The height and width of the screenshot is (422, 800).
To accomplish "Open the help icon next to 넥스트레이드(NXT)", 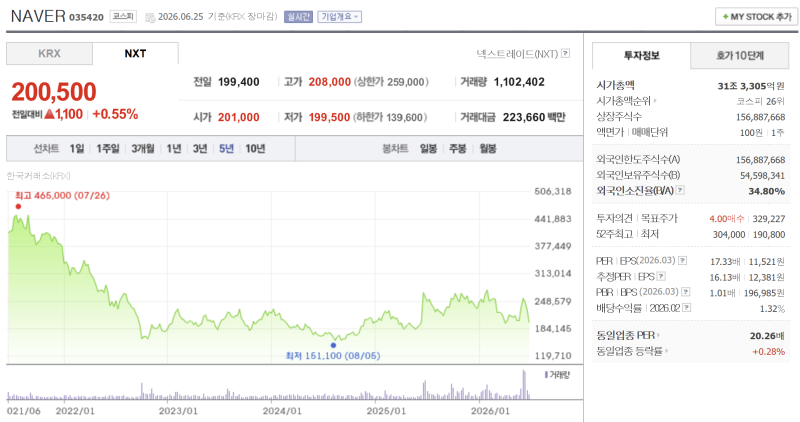I will point(565,54).
